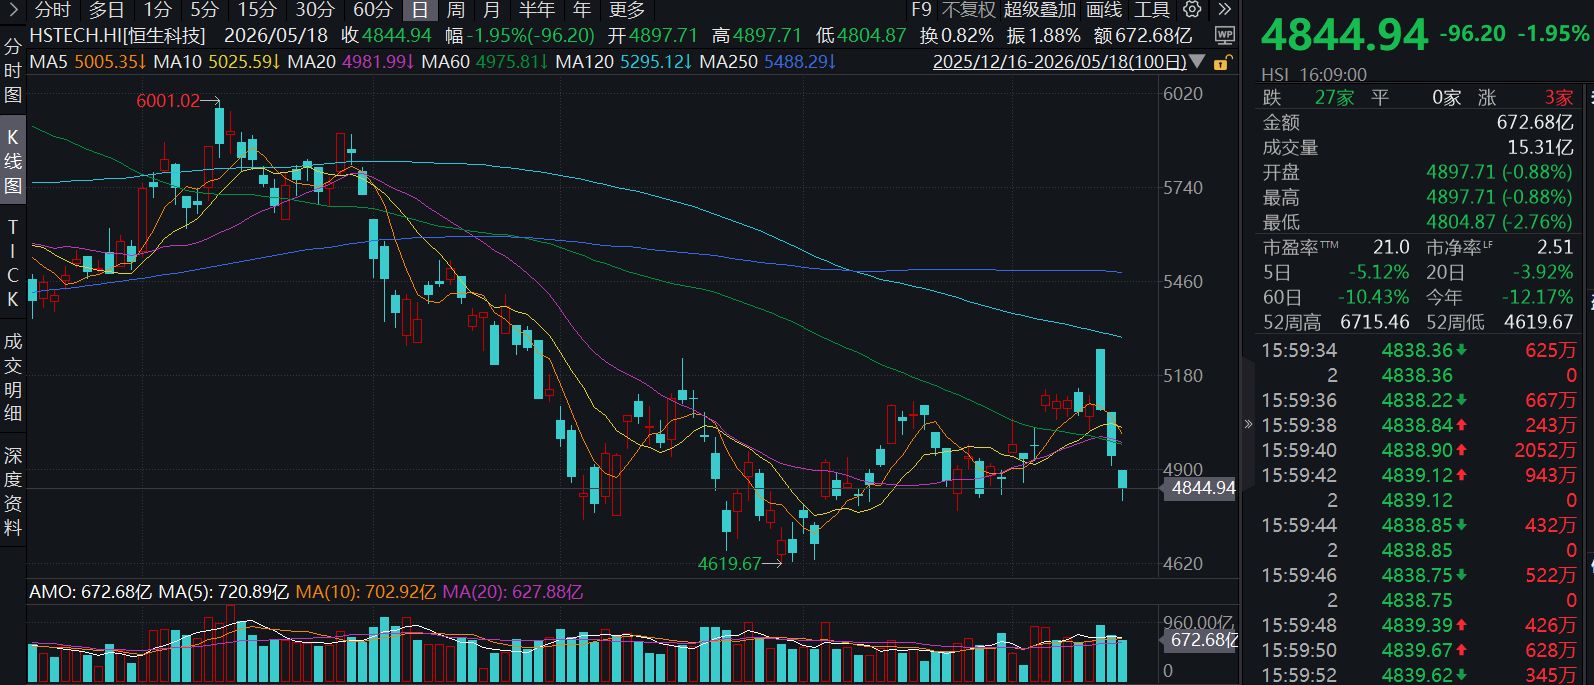Select the 5分 interval tab
The image size is (1594, 685).
(x=204, y=10)
